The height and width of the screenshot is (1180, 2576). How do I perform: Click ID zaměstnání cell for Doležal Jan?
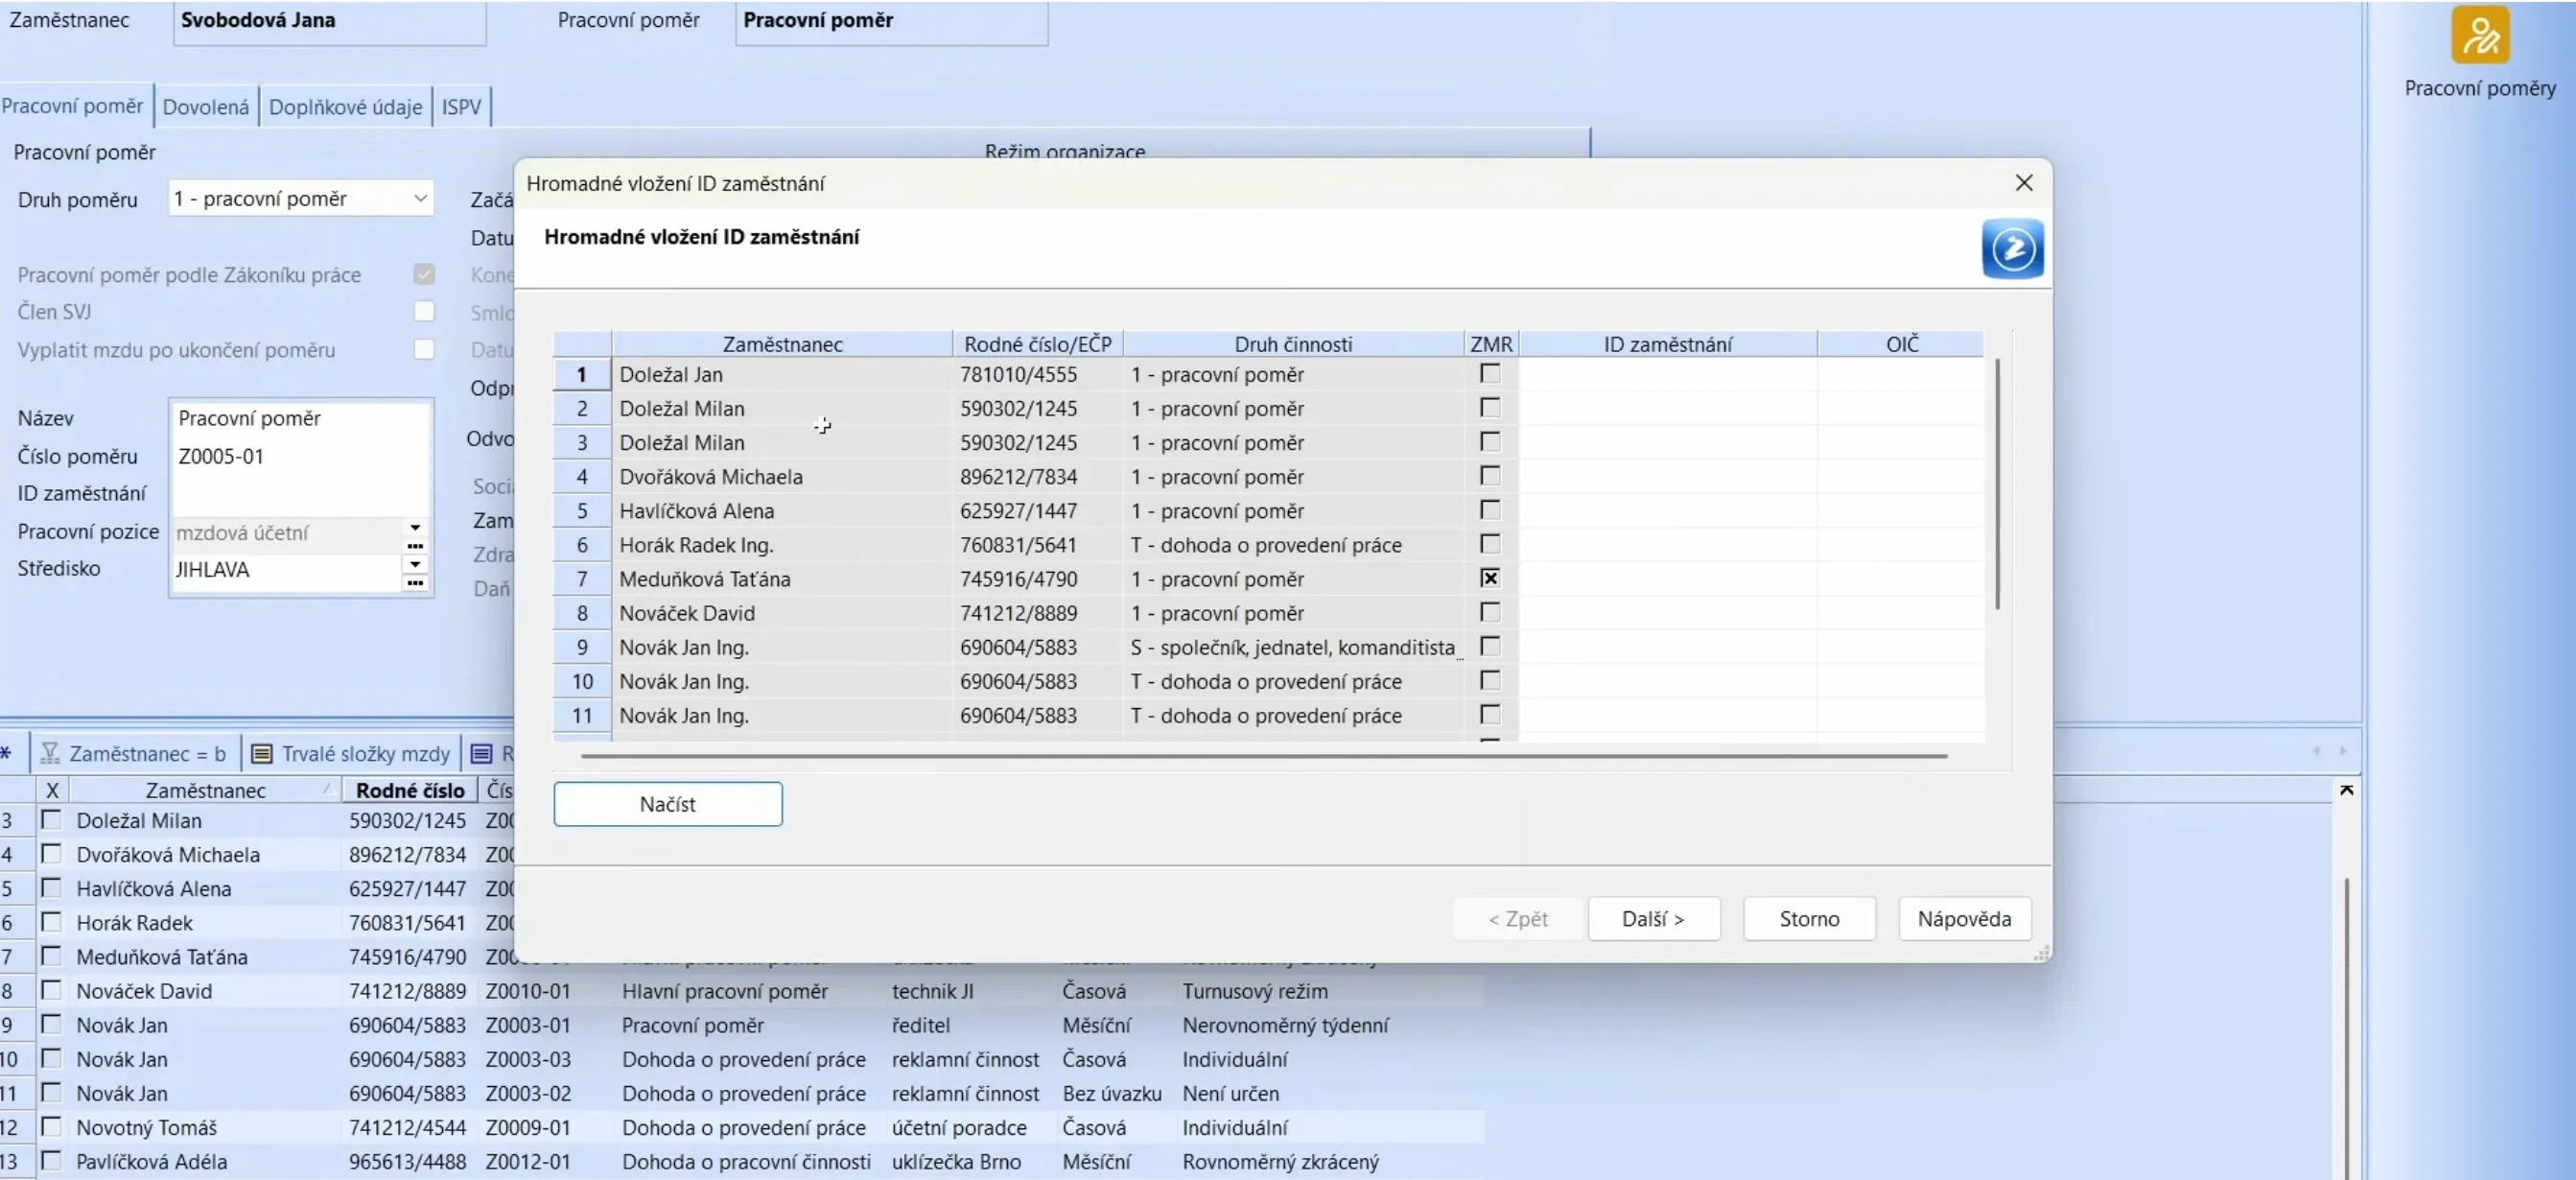[x=1667, y=374]
